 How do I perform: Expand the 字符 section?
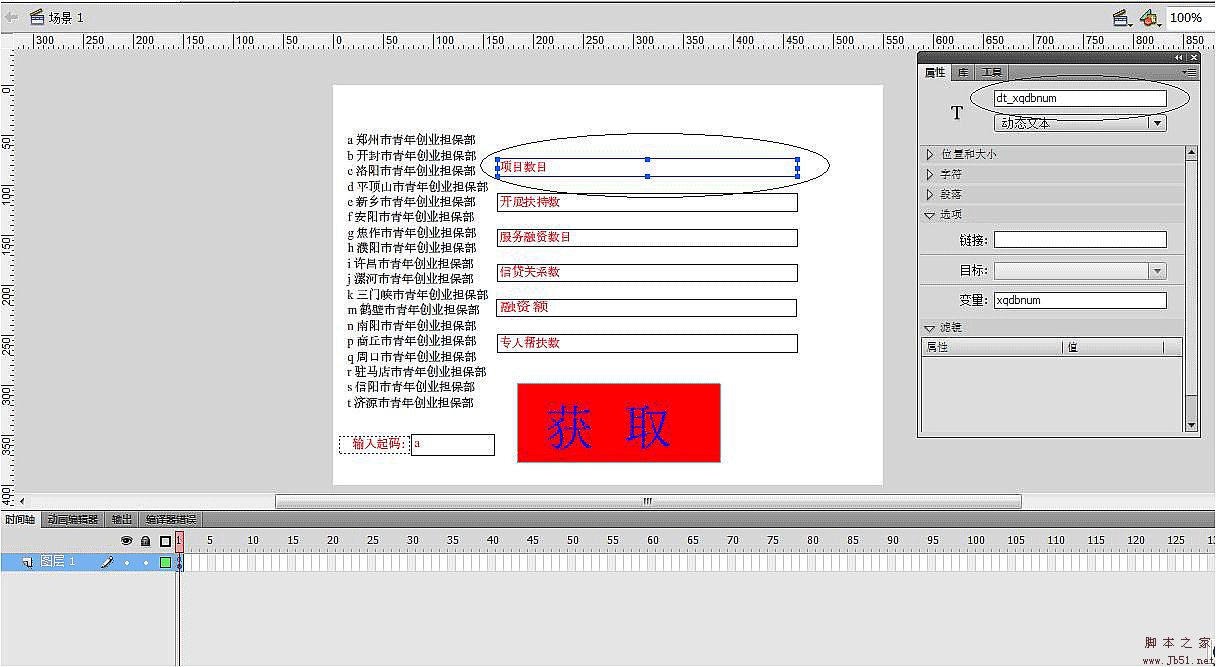tap(930, 175)
